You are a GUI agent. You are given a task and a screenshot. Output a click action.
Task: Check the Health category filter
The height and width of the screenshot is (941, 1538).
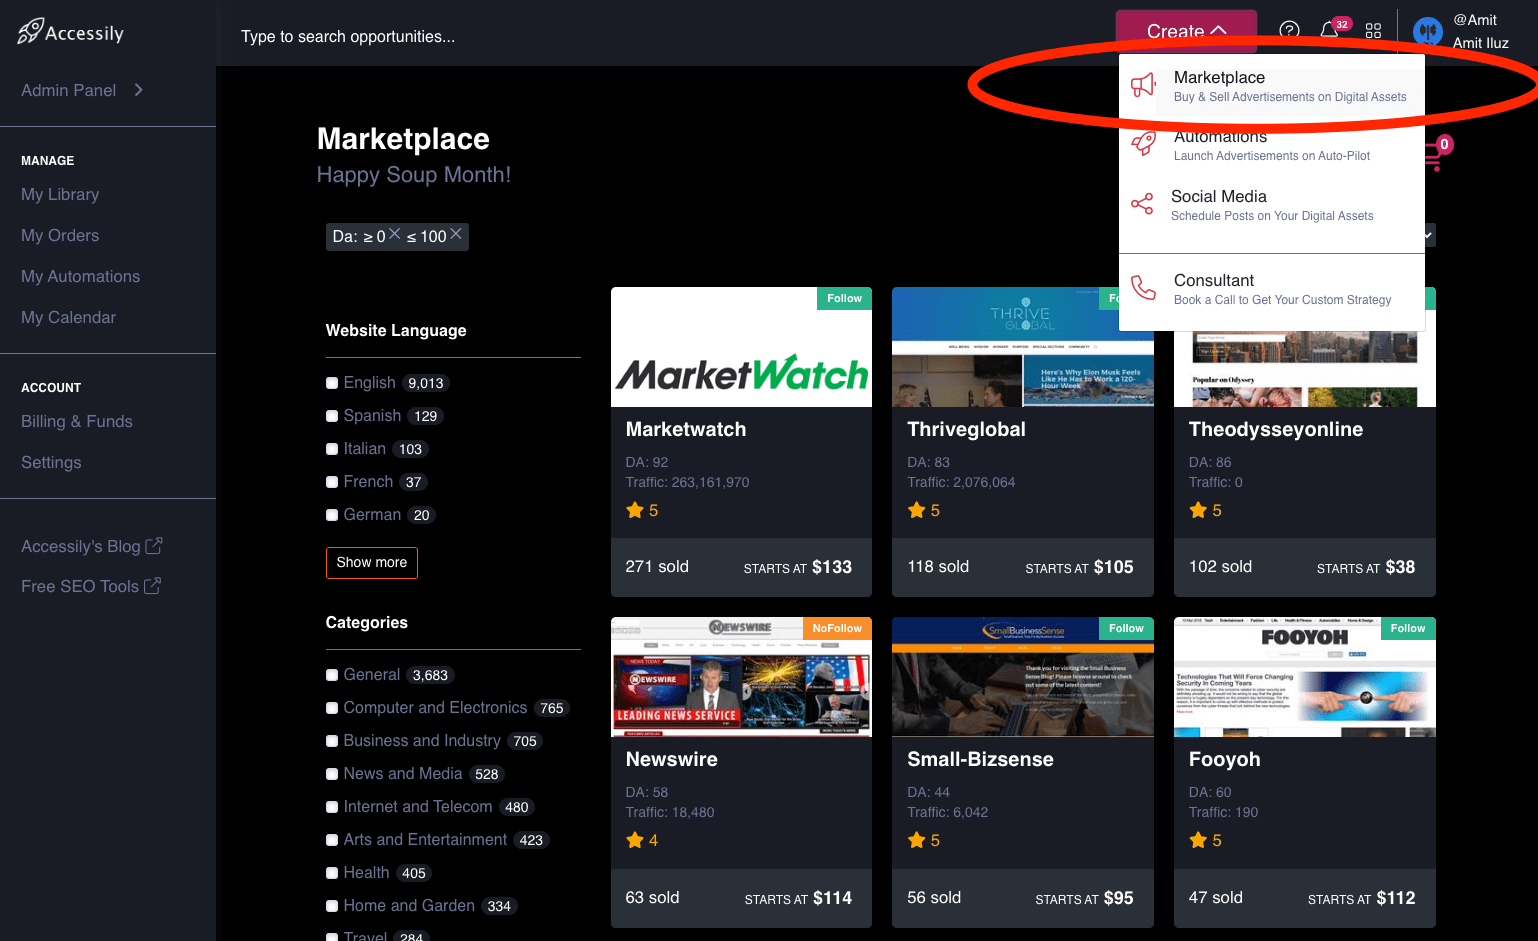(331, 872)
